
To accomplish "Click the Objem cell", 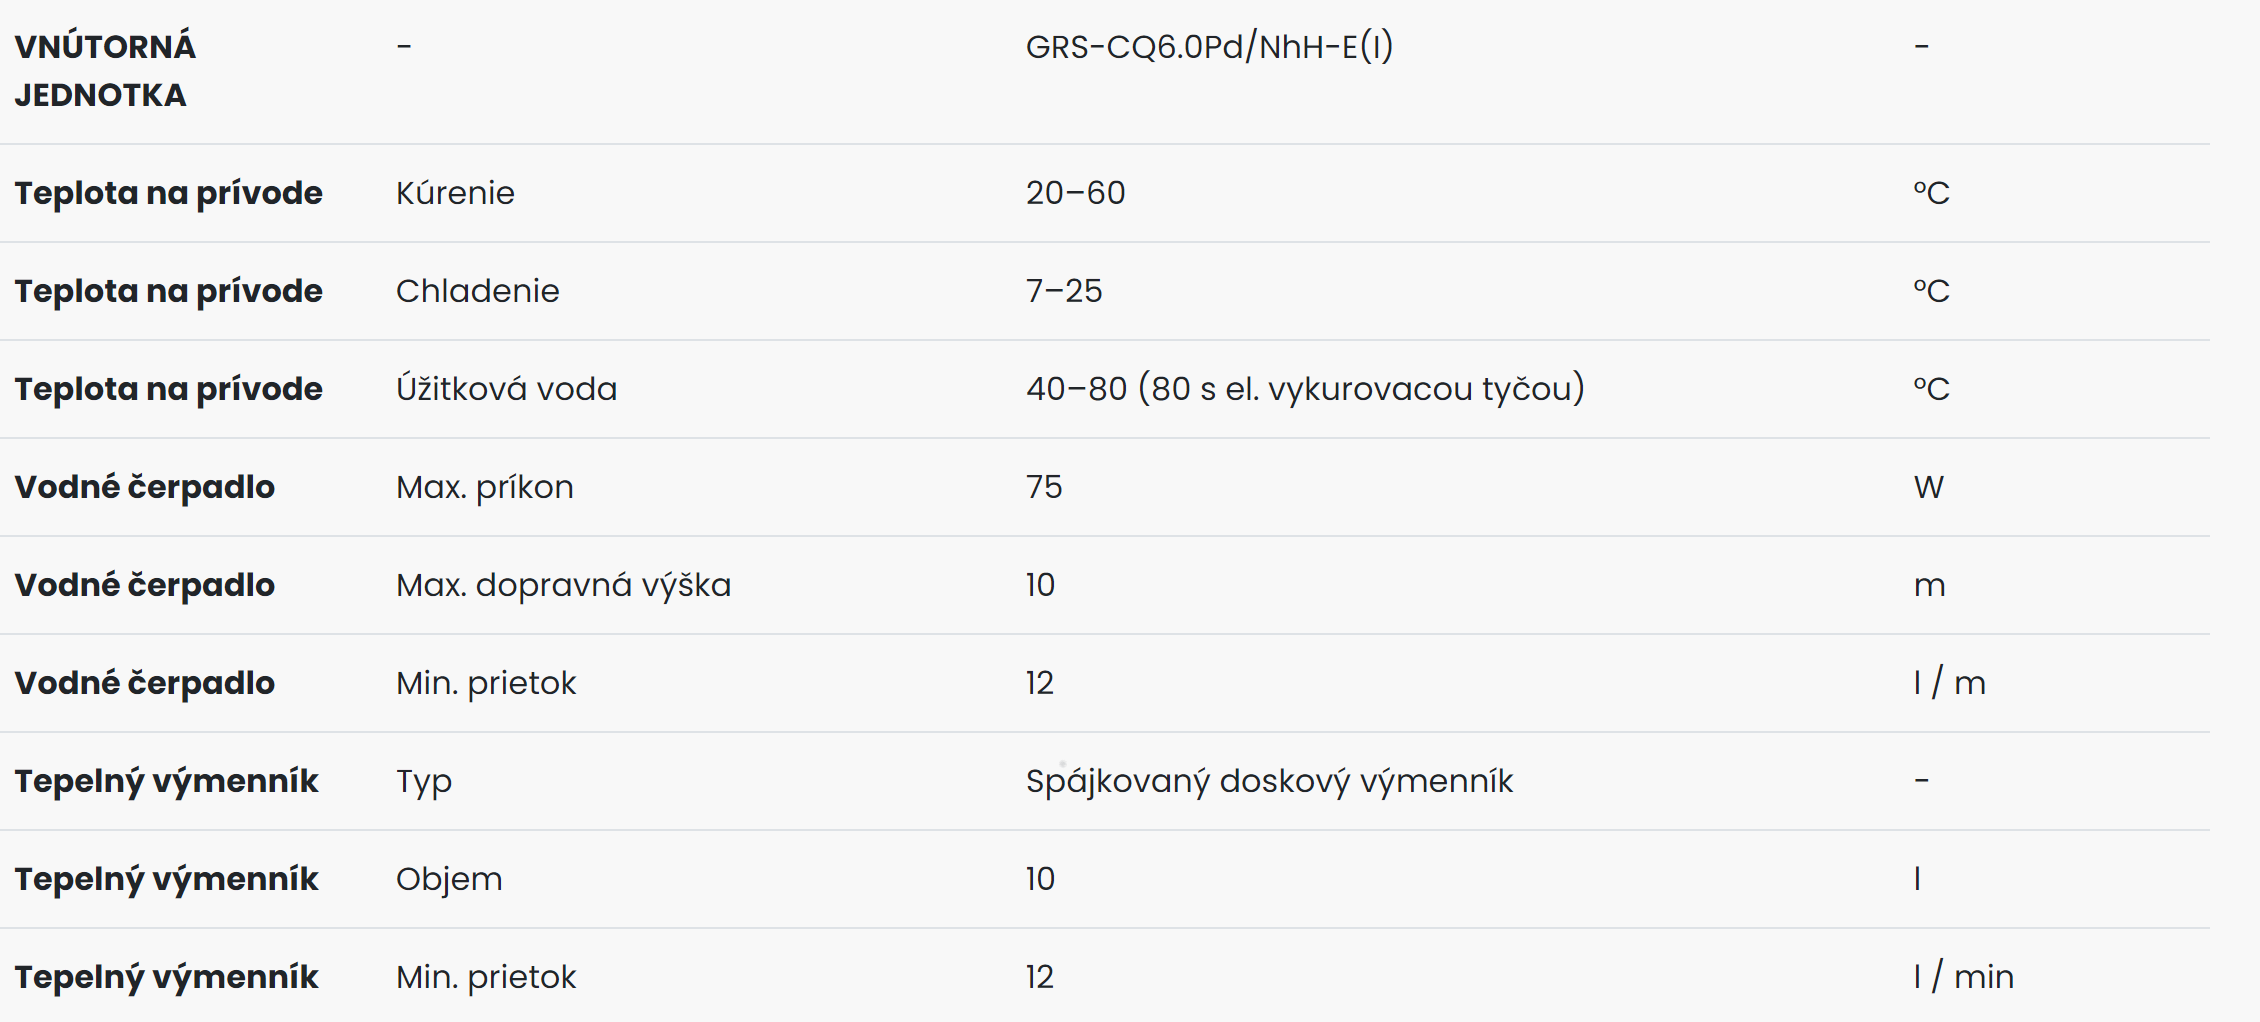I will click(449, 879).
